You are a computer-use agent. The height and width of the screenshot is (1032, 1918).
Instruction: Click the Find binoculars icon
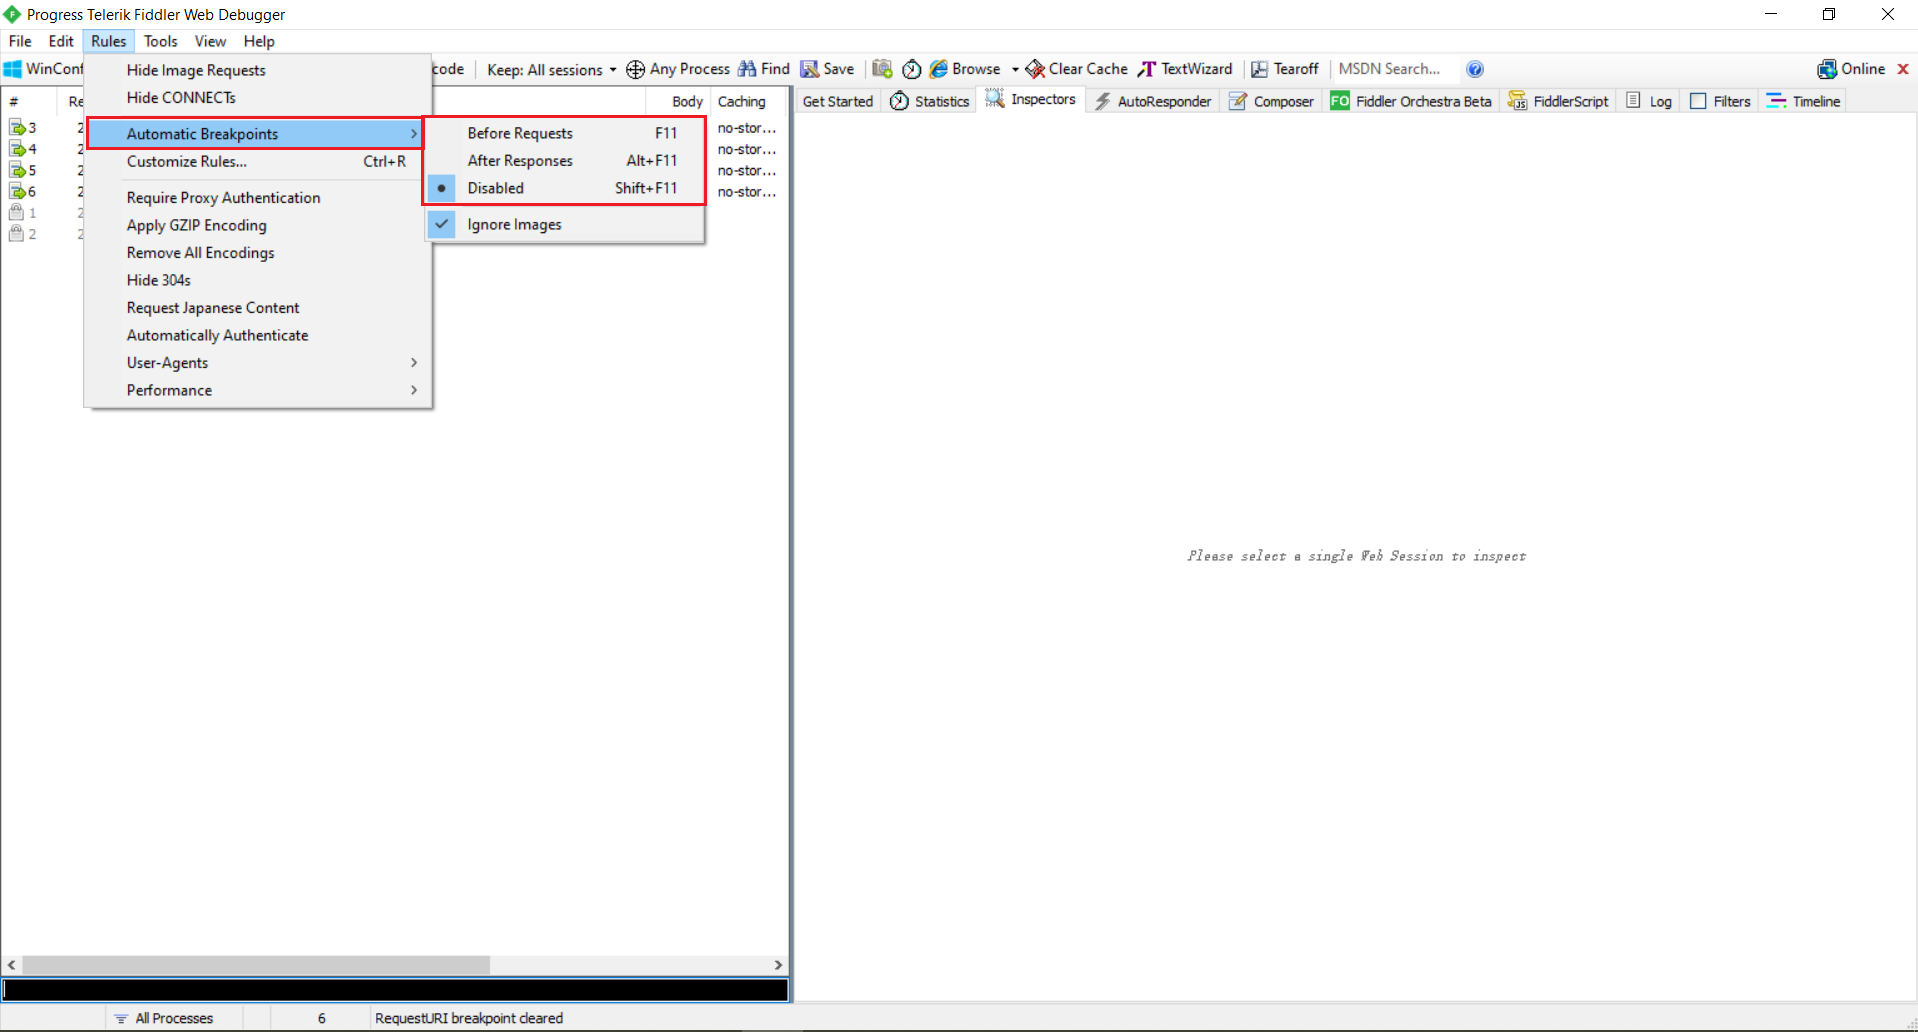point(747,69)
